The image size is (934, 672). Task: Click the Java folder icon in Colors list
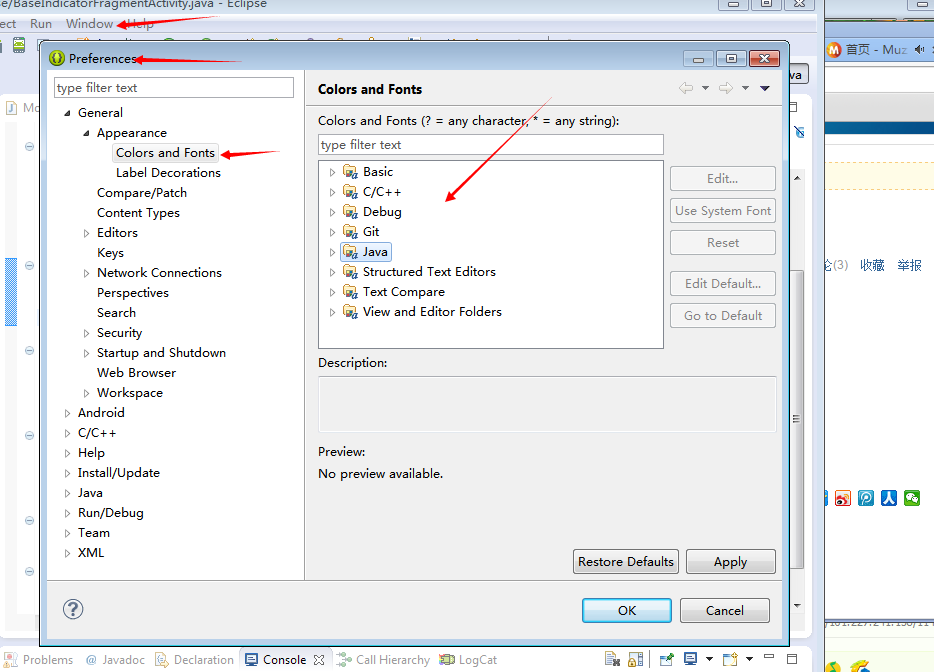350,252
